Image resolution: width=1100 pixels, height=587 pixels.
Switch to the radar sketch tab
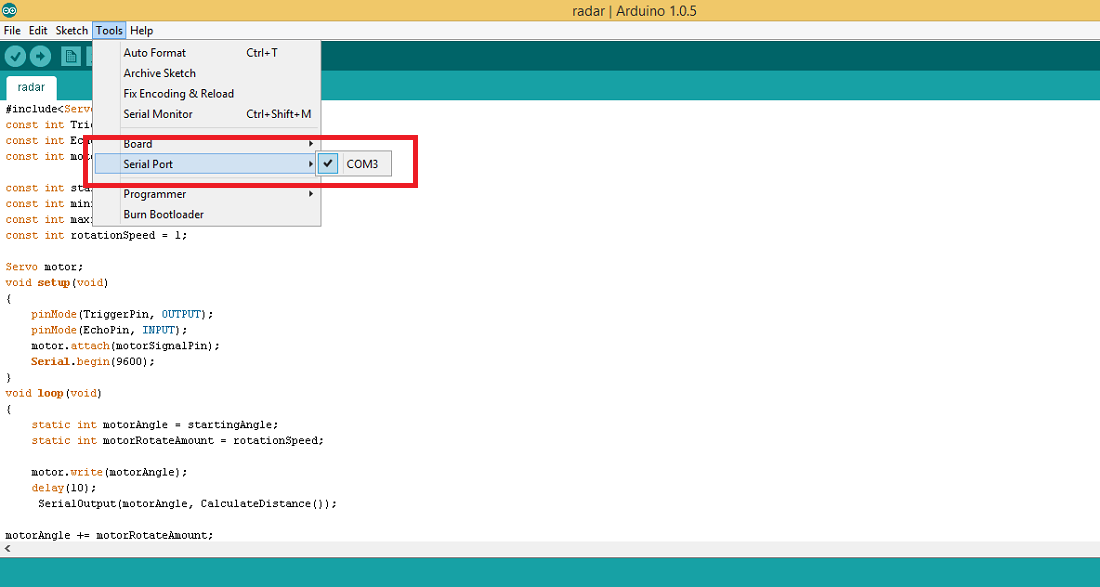(x=32, y=88)
